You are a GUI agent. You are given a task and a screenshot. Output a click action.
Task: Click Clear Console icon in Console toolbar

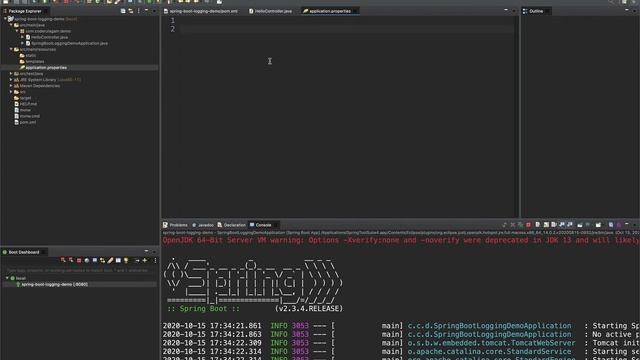tap(538, 225)
